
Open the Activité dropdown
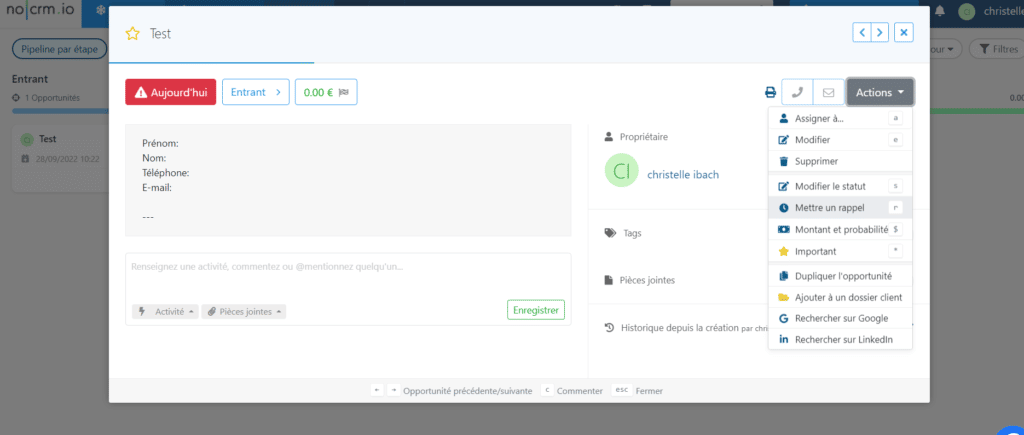pyautogui.click(x=165, y=312)
